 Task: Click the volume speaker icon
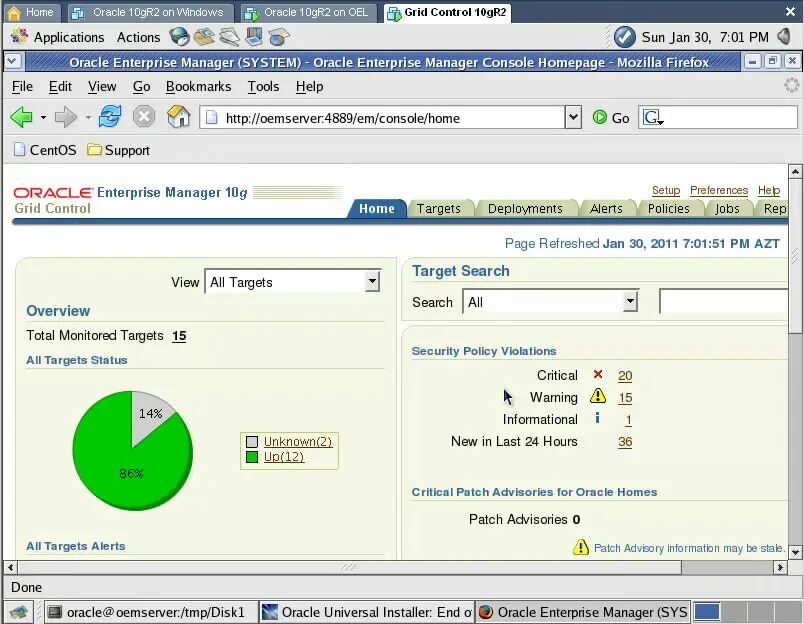785,36
